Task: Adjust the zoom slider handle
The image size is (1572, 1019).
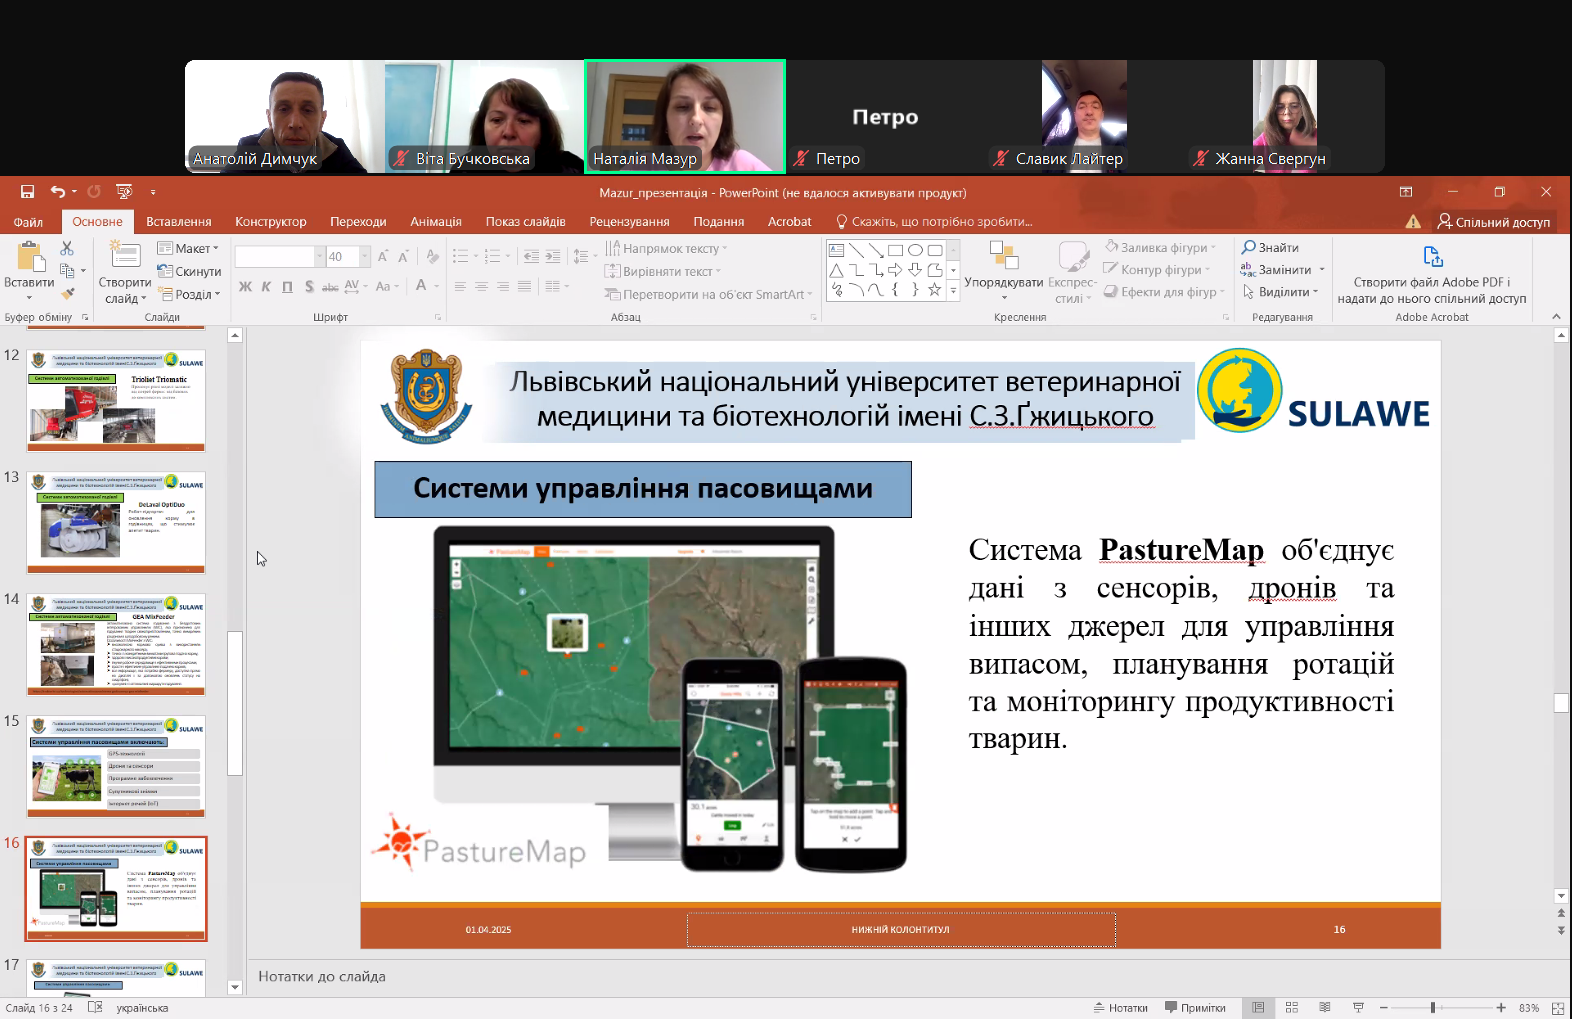Action: point(1433,1008)
